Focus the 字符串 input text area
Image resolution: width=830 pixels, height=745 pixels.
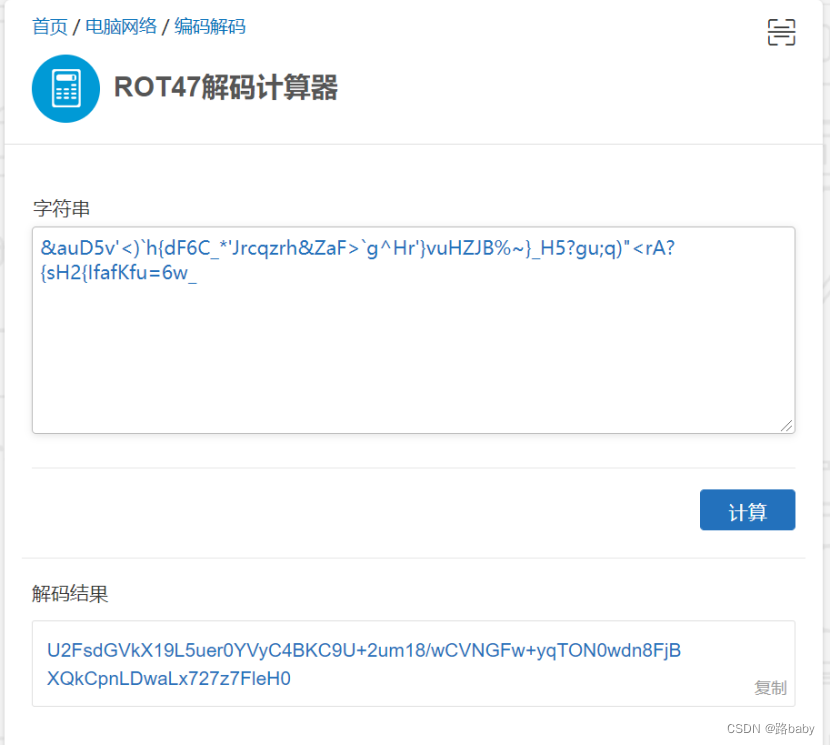[x=413, y=330]
